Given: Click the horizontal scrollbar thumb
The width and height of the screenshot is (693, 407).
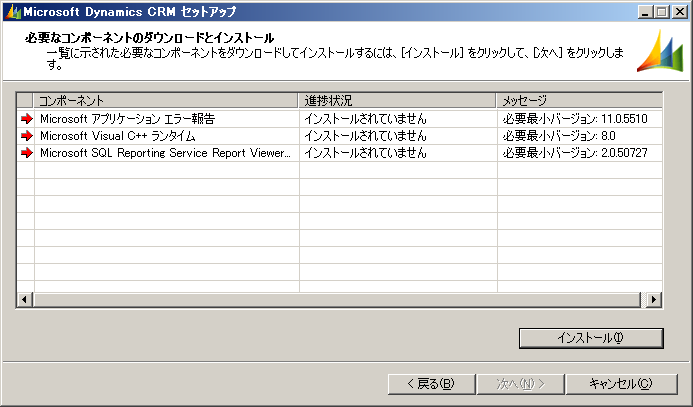Looking at the screenshot, I should click(337, 300).
